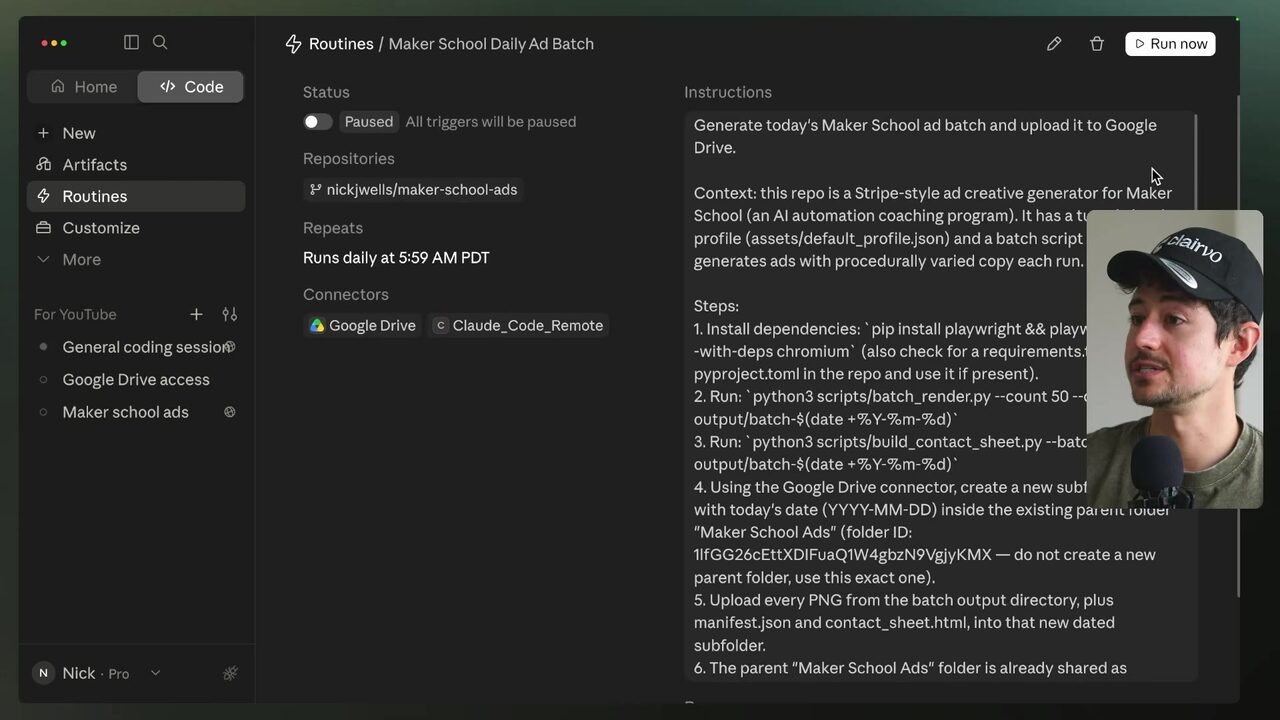Click the 'For YouTube' section label
This screenshot has width=1280, height=720.
point(75,314)
